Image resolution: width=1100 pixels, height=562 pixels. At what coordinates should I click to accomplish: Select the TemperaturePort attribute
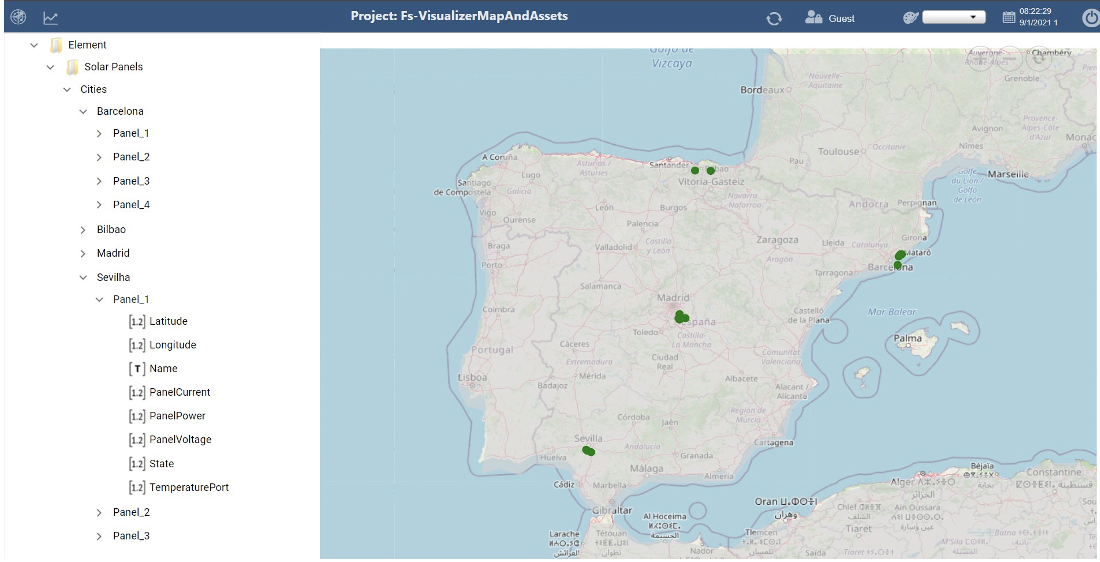pyautogui.click(x=189, y=488)
